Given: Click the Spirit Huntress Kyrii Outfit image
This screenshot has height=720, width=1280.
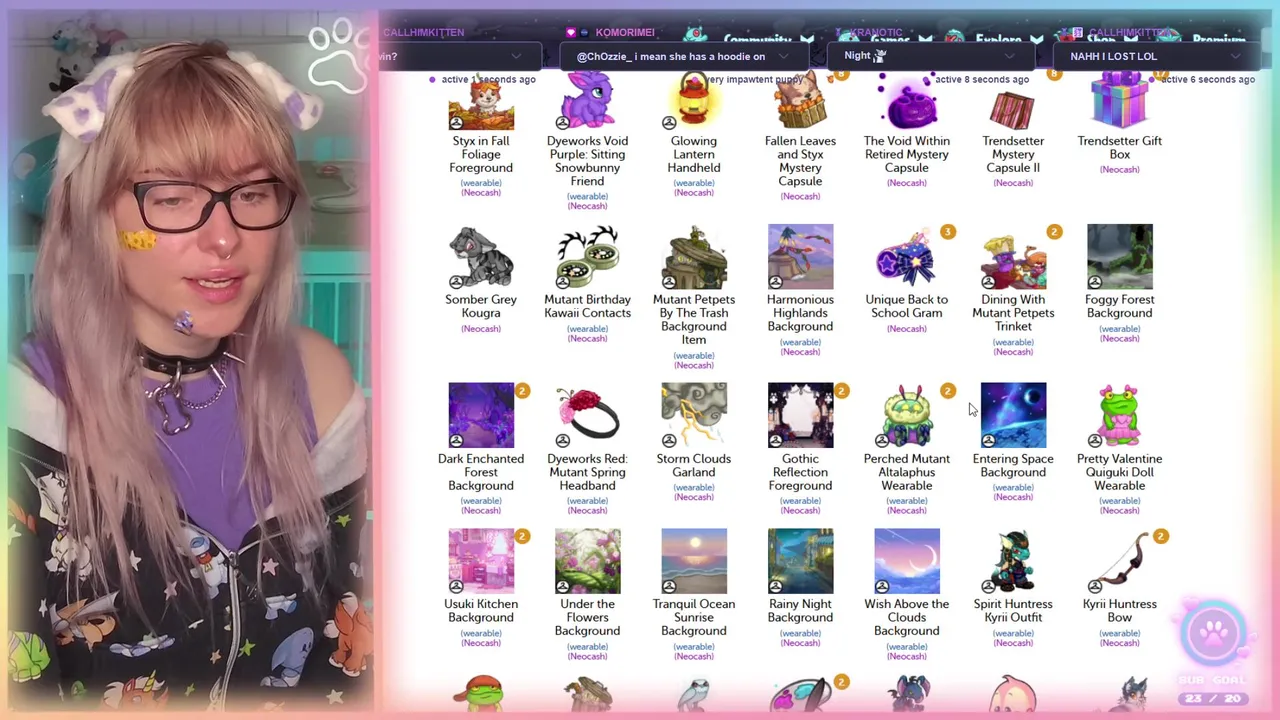Looking at the screenshot, I should tap(1013, 561).
